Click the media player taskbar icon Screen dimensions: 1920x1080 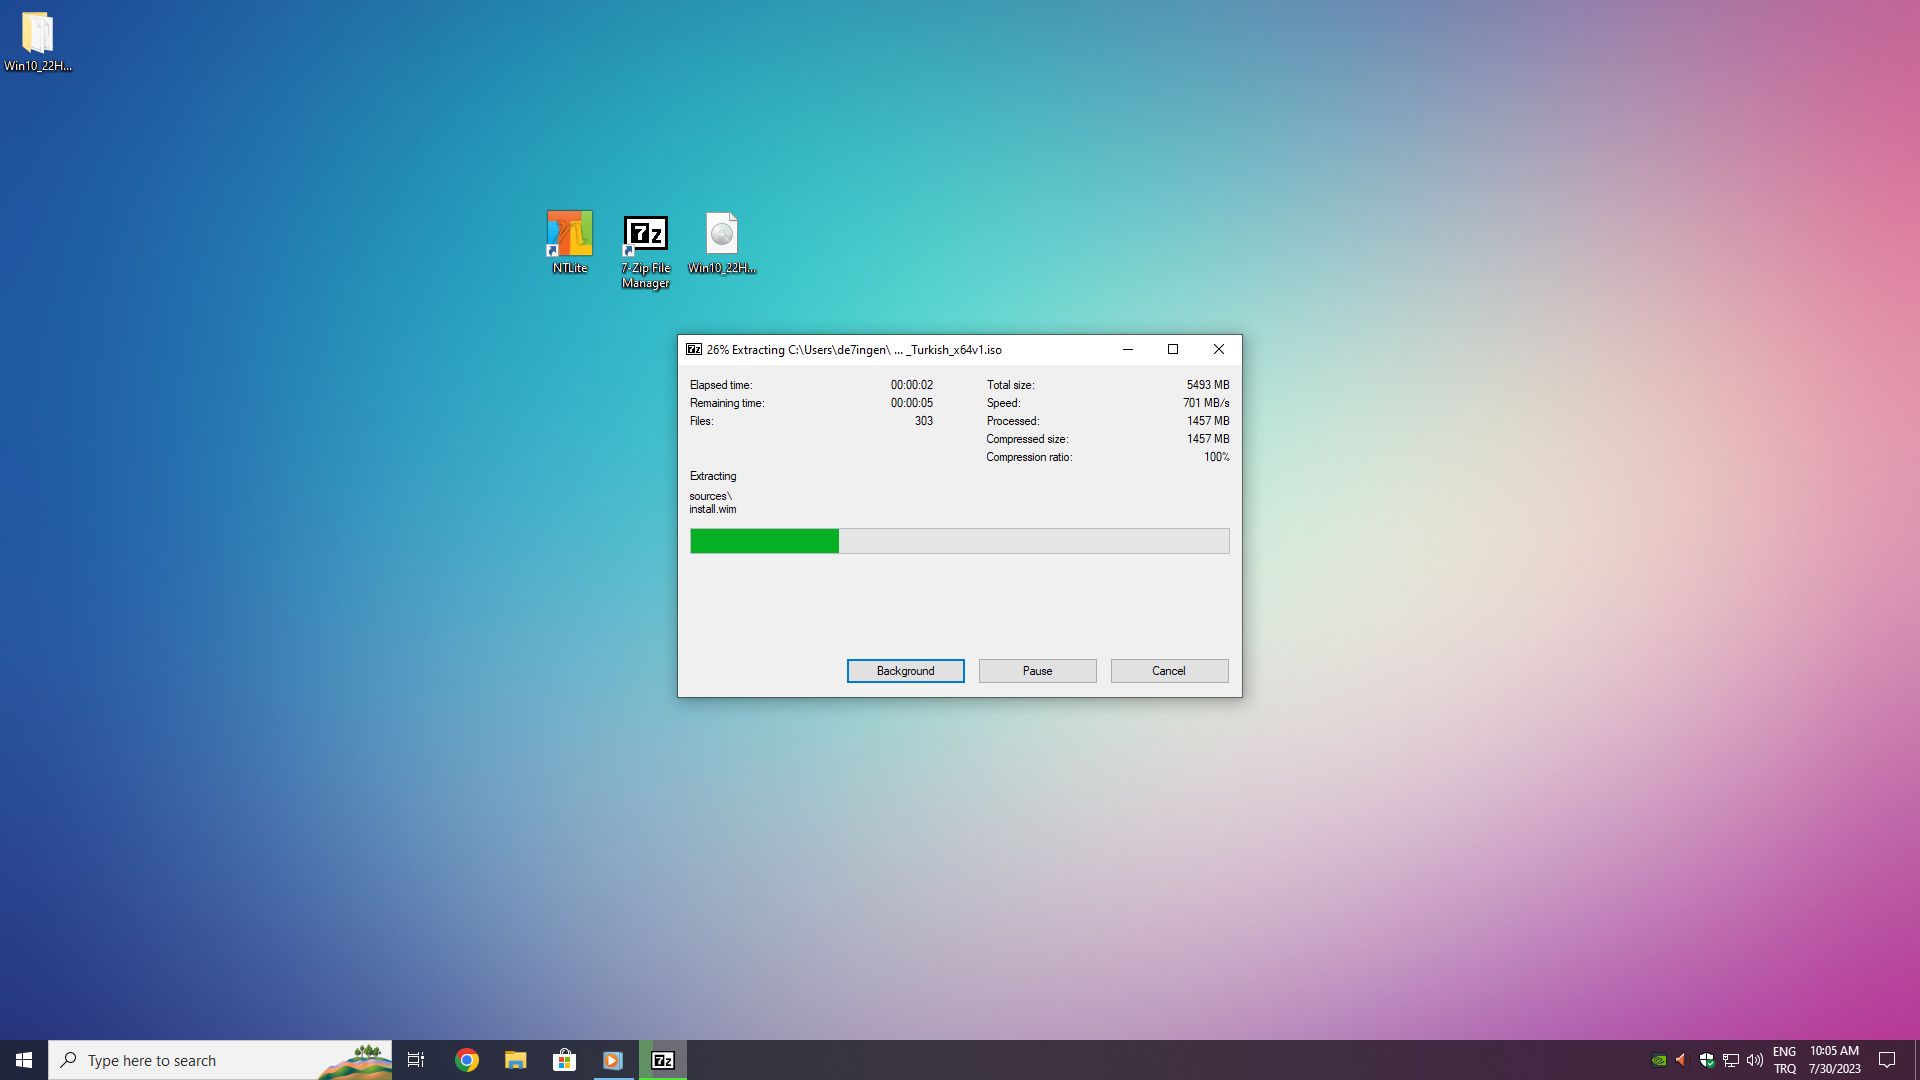[613, 1060]
